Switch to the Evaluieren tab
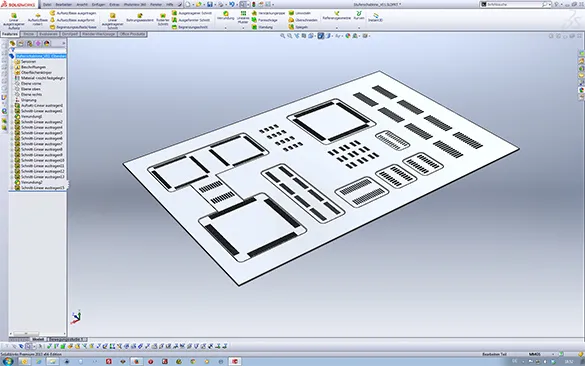The image size is (585, 366). click(x=49, y=34)
